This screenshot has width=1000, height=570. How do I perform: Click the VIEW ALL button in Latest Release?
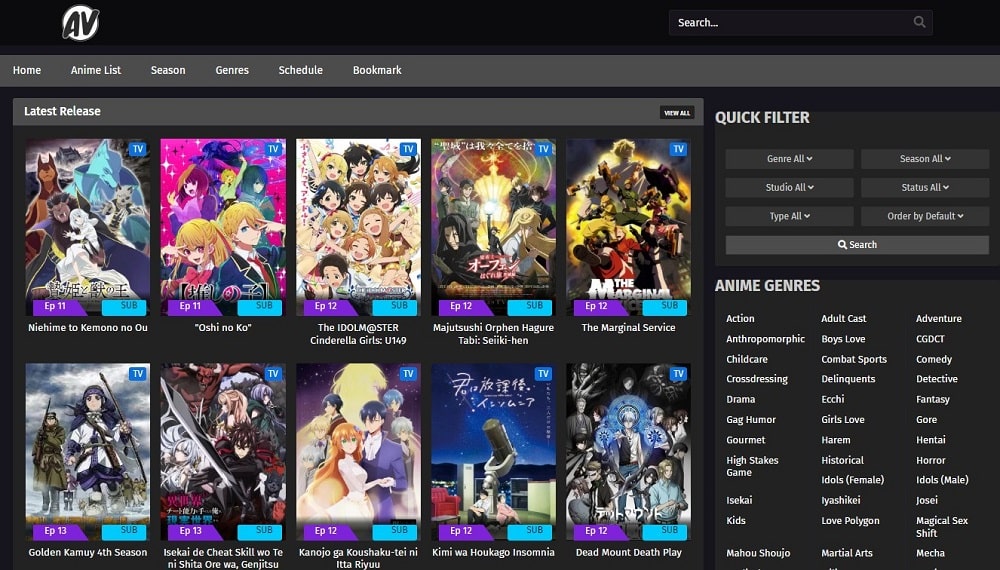tap(677, 113)
